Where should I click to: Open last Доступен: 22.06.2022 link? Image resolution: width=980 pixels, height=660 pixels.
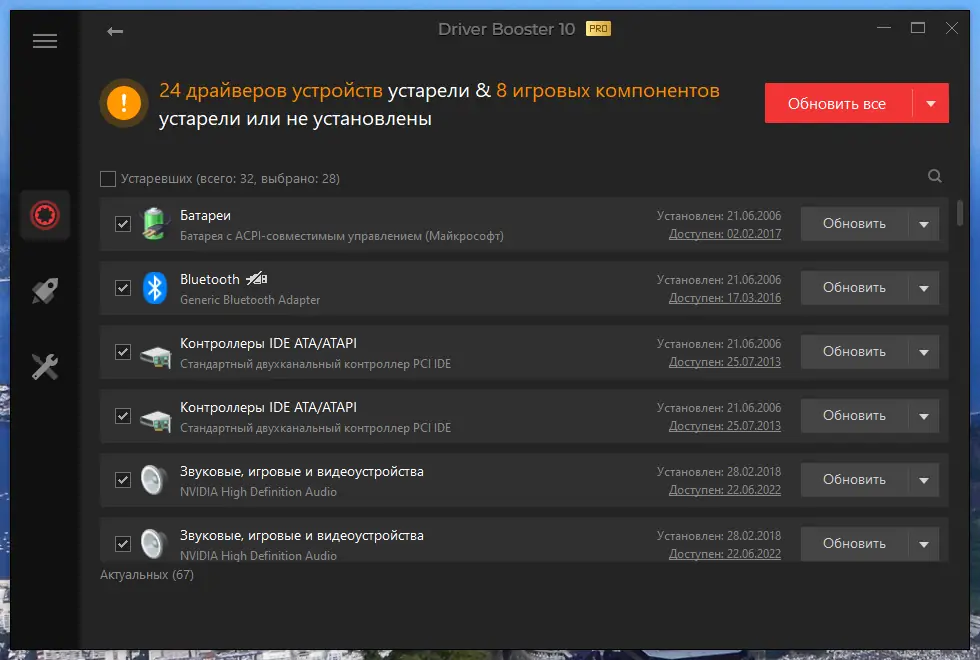(x=725, y=554)
